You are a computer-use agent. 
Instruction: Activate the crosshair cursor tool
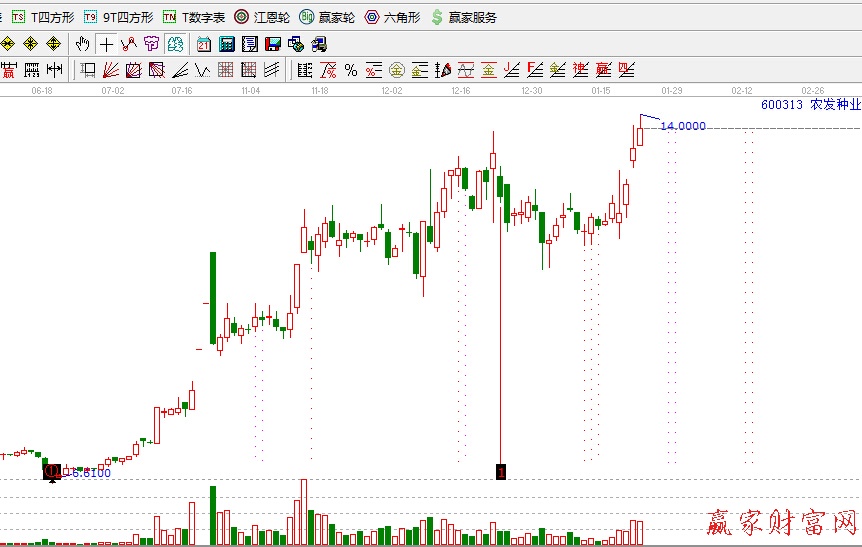(x=106, y=44)
